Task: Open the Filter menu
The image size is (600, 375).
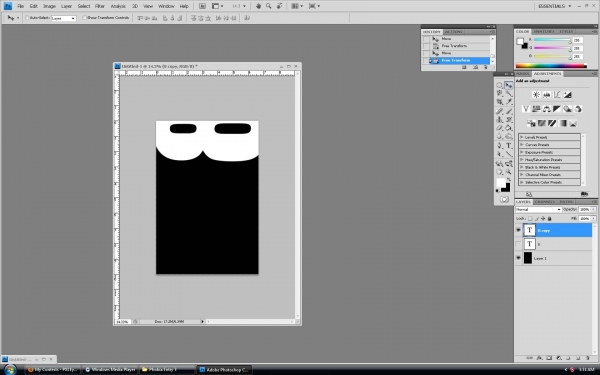Action: pyautogui.click(x=99, y=6)
